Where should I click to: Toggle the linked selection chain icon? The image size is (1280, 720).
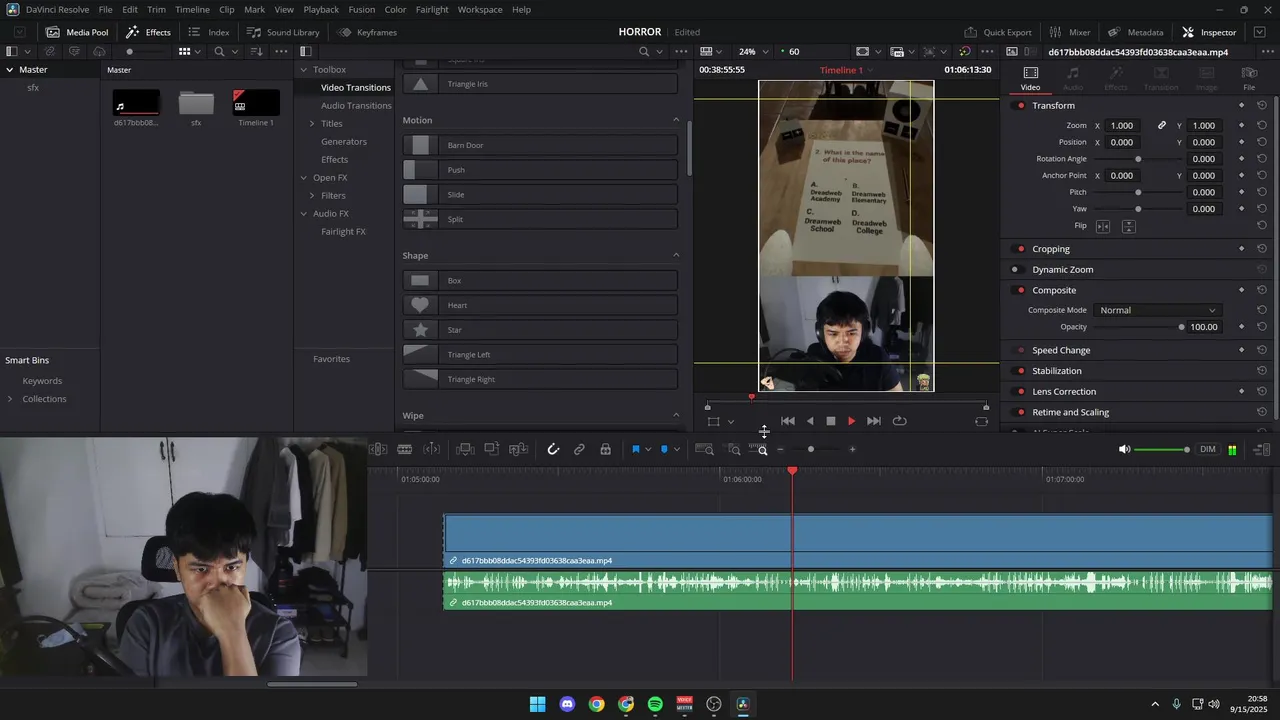[579, 450]
